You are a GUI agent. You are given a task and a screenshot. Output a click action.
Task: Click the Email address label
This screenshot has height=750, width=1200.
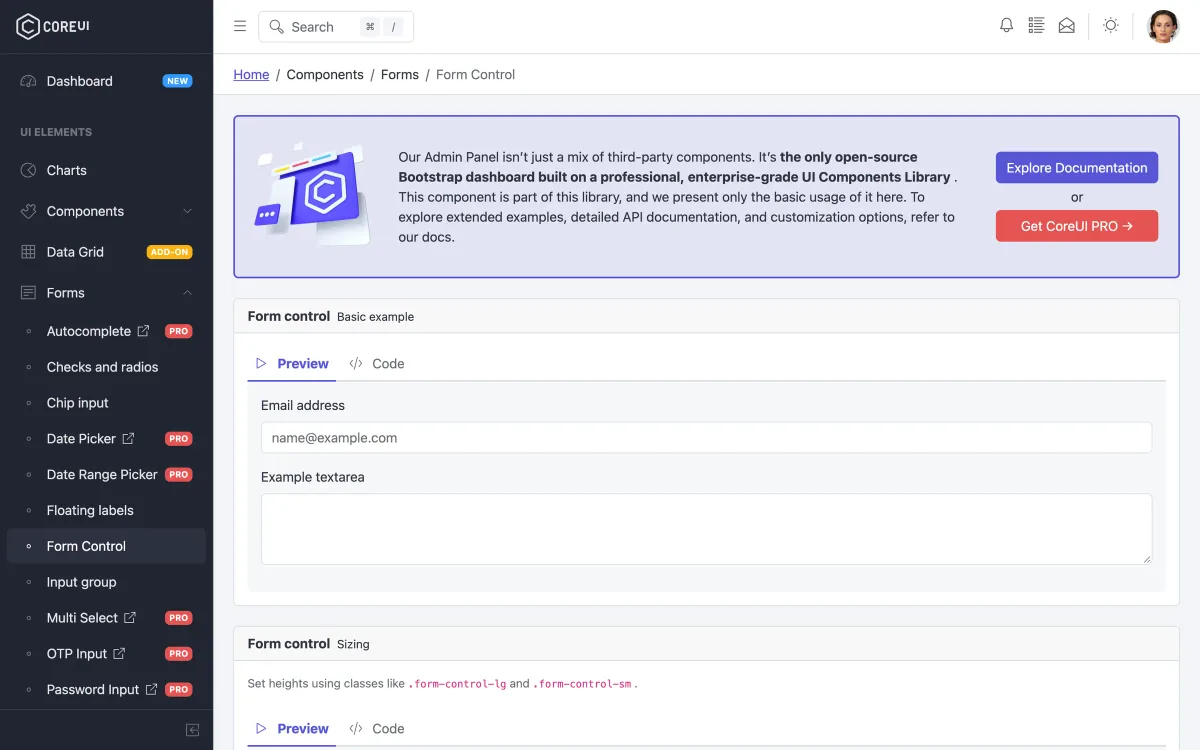[303, 405]
